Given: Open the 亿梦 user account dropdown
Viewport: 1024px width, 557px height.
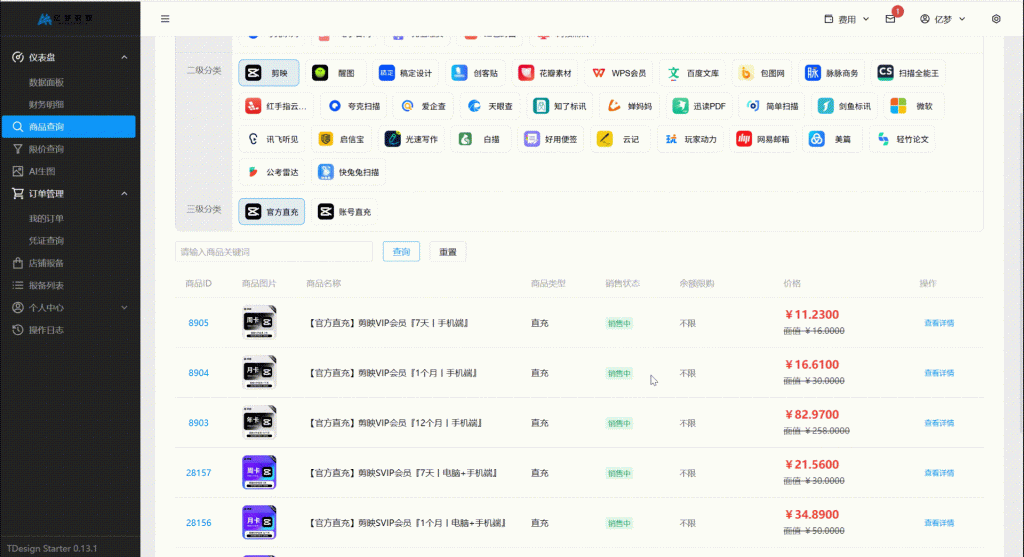Looking at the screenshot, I should click(942, 19).
